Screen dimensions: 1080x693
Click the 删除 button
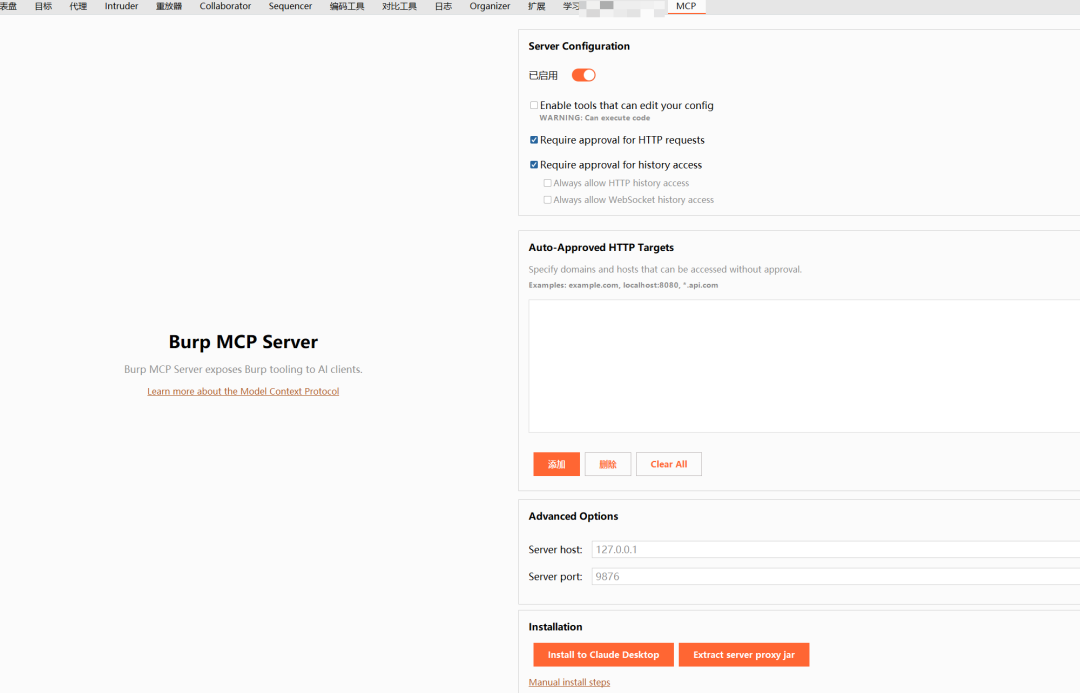[x=608, y=464]
